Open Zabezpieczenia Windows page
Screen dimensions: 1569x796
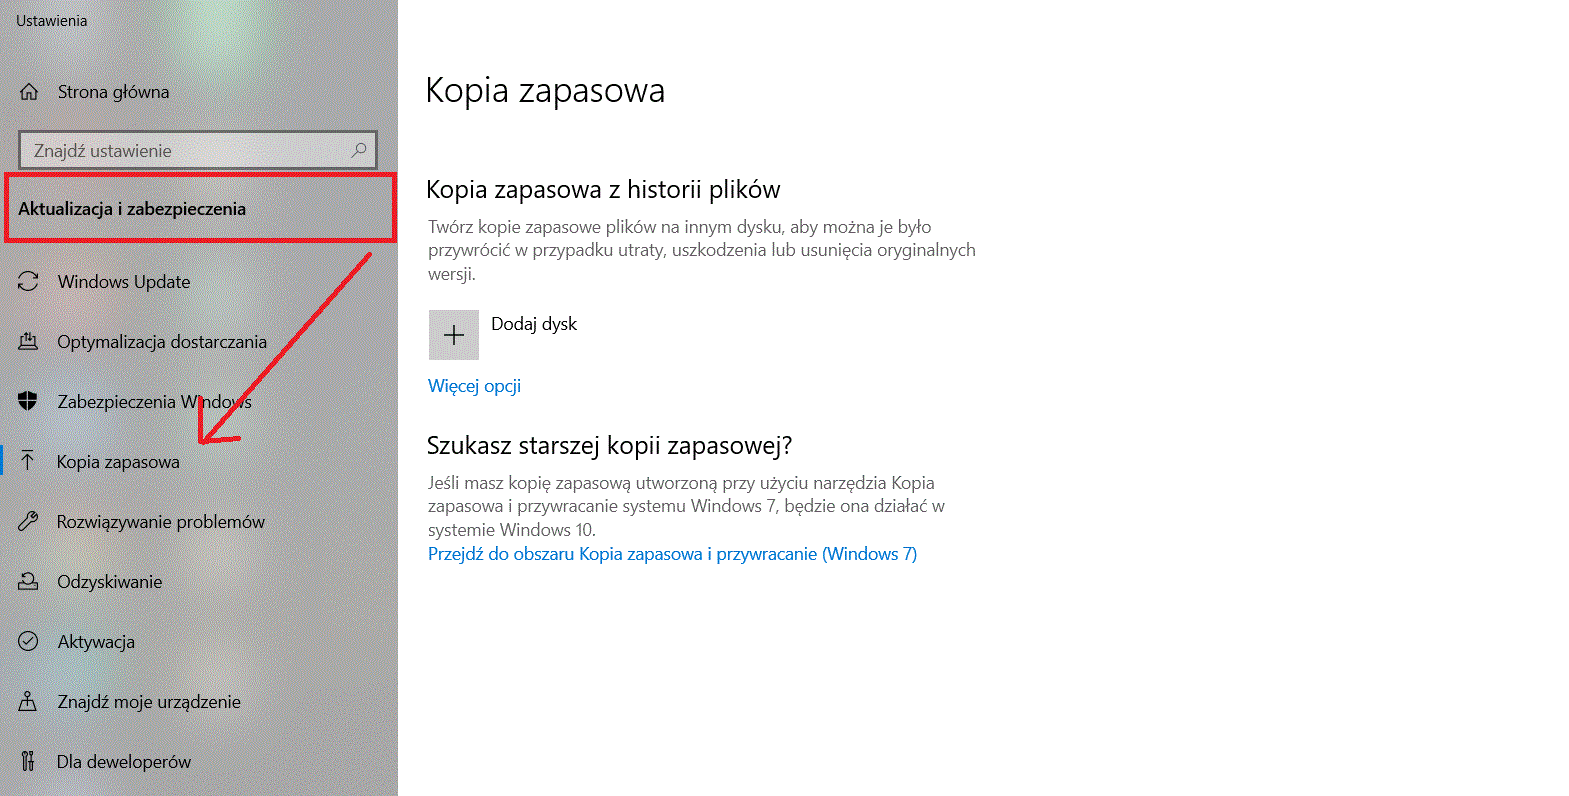(154, 402)
